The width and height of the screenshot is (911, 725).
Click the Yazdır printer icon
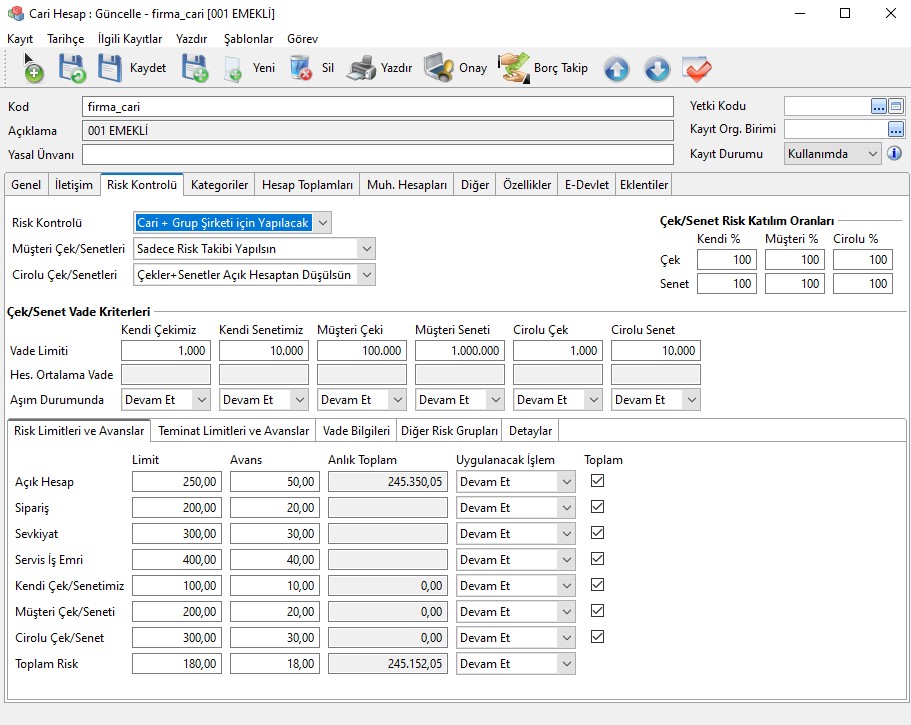[x=361, y=68]
